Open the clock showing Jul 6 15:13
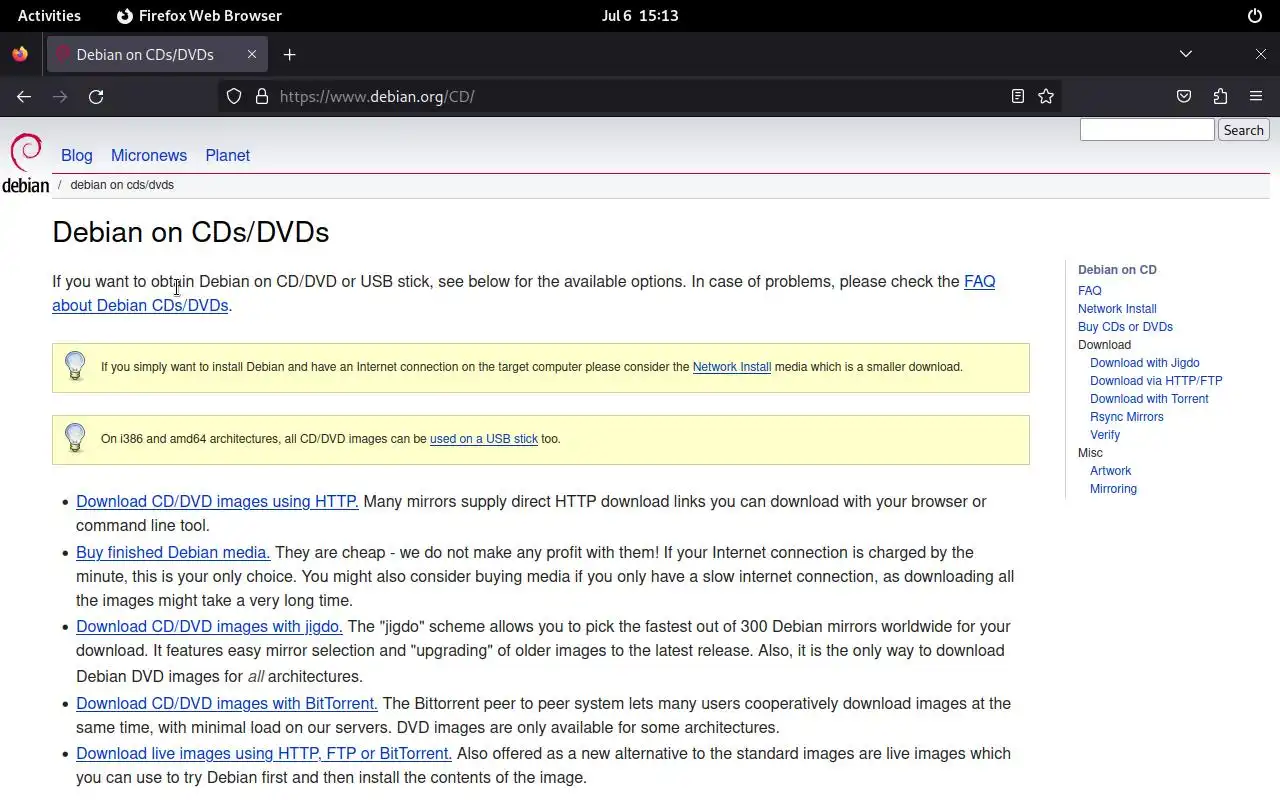The width and height of the screenshot is (1280, 800). (640, 16)
